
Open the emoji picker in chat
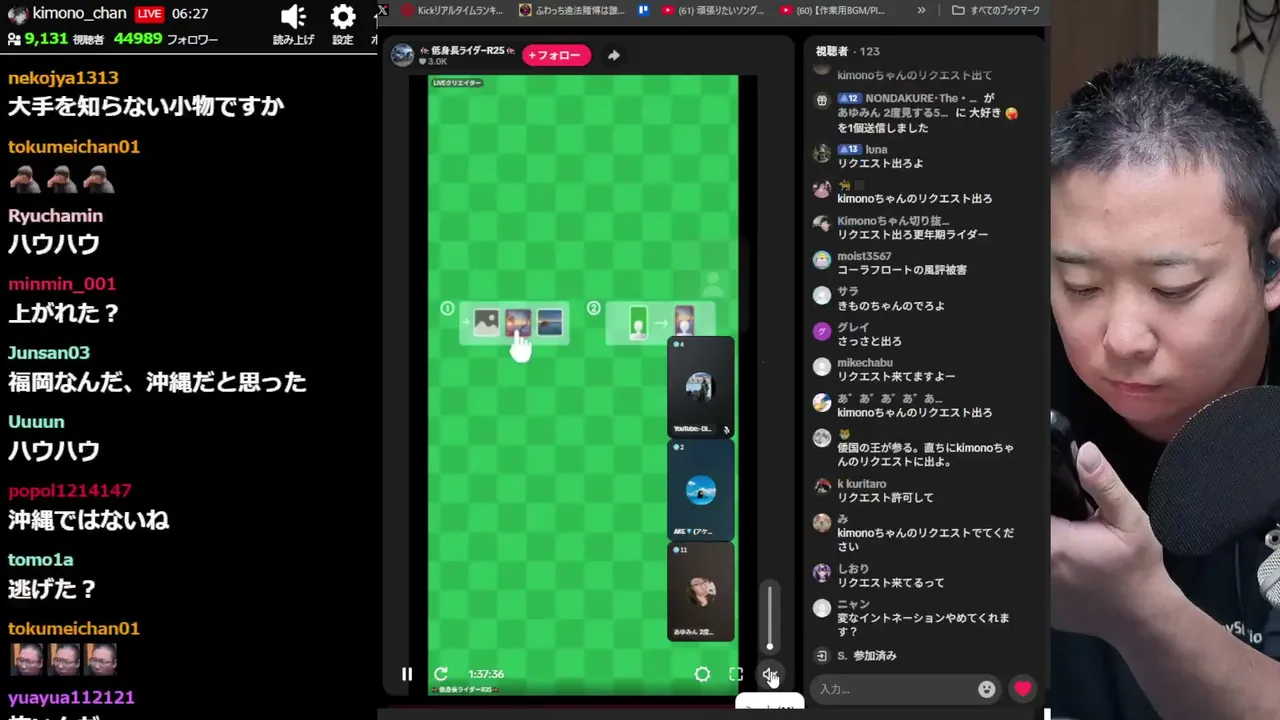click(x=987, y=689)
